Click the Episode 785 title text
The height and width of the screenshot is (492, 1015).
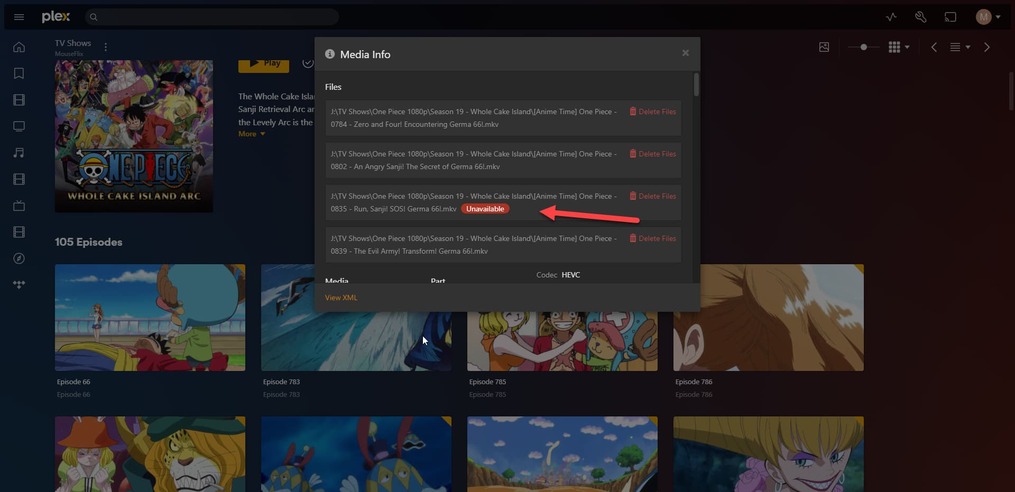pyautogui.click(x=487, y=382)
